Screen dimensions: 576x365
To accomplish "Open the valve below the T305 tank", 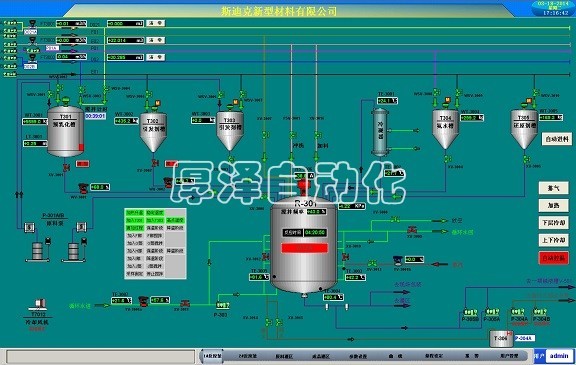I will coord(526,159).
